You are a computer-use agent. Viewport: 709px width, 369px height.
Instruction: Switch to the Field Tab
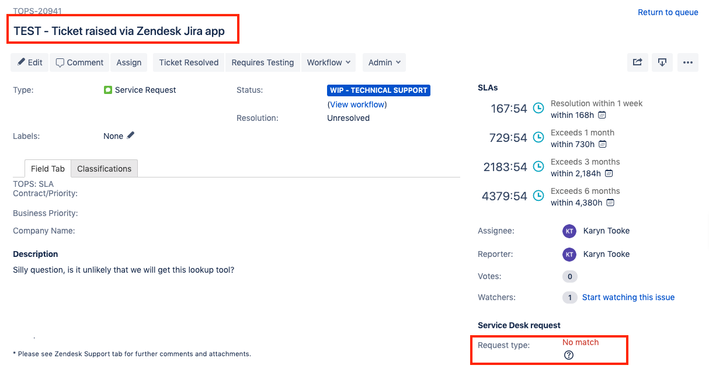pyautogui.click(x=47, y=168)
